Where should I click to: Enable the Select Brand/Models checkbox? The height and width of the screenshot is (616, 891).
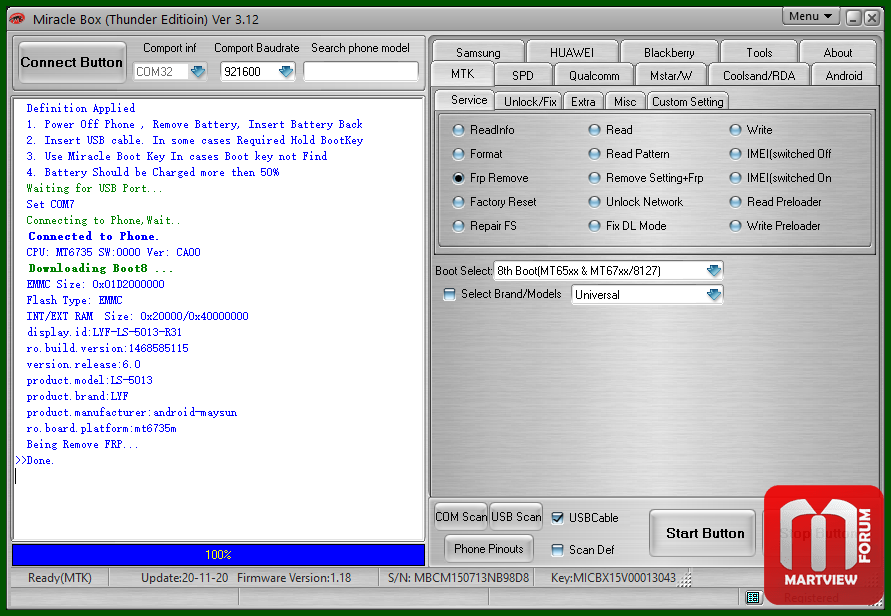pos(449,294)
